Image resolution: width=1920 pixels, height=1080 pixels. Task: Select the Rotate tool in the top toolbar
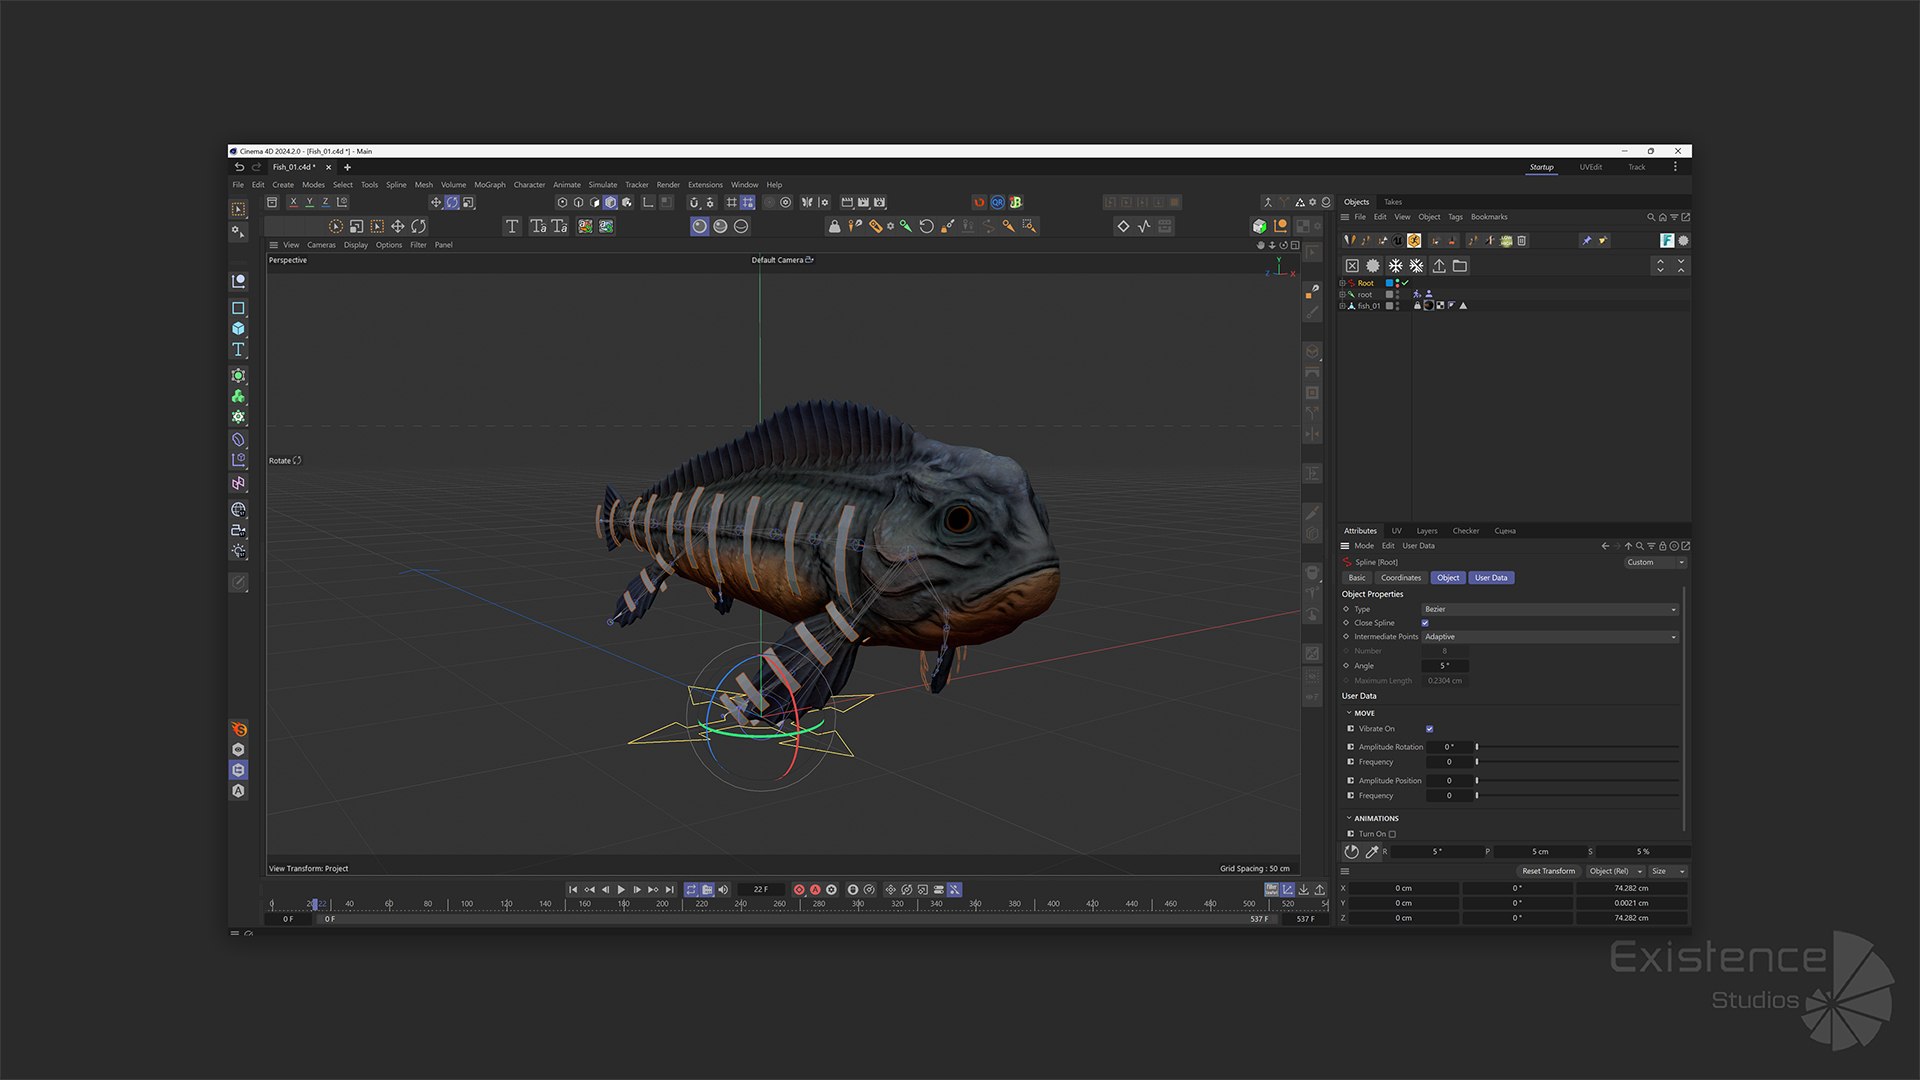pos(452,202)
